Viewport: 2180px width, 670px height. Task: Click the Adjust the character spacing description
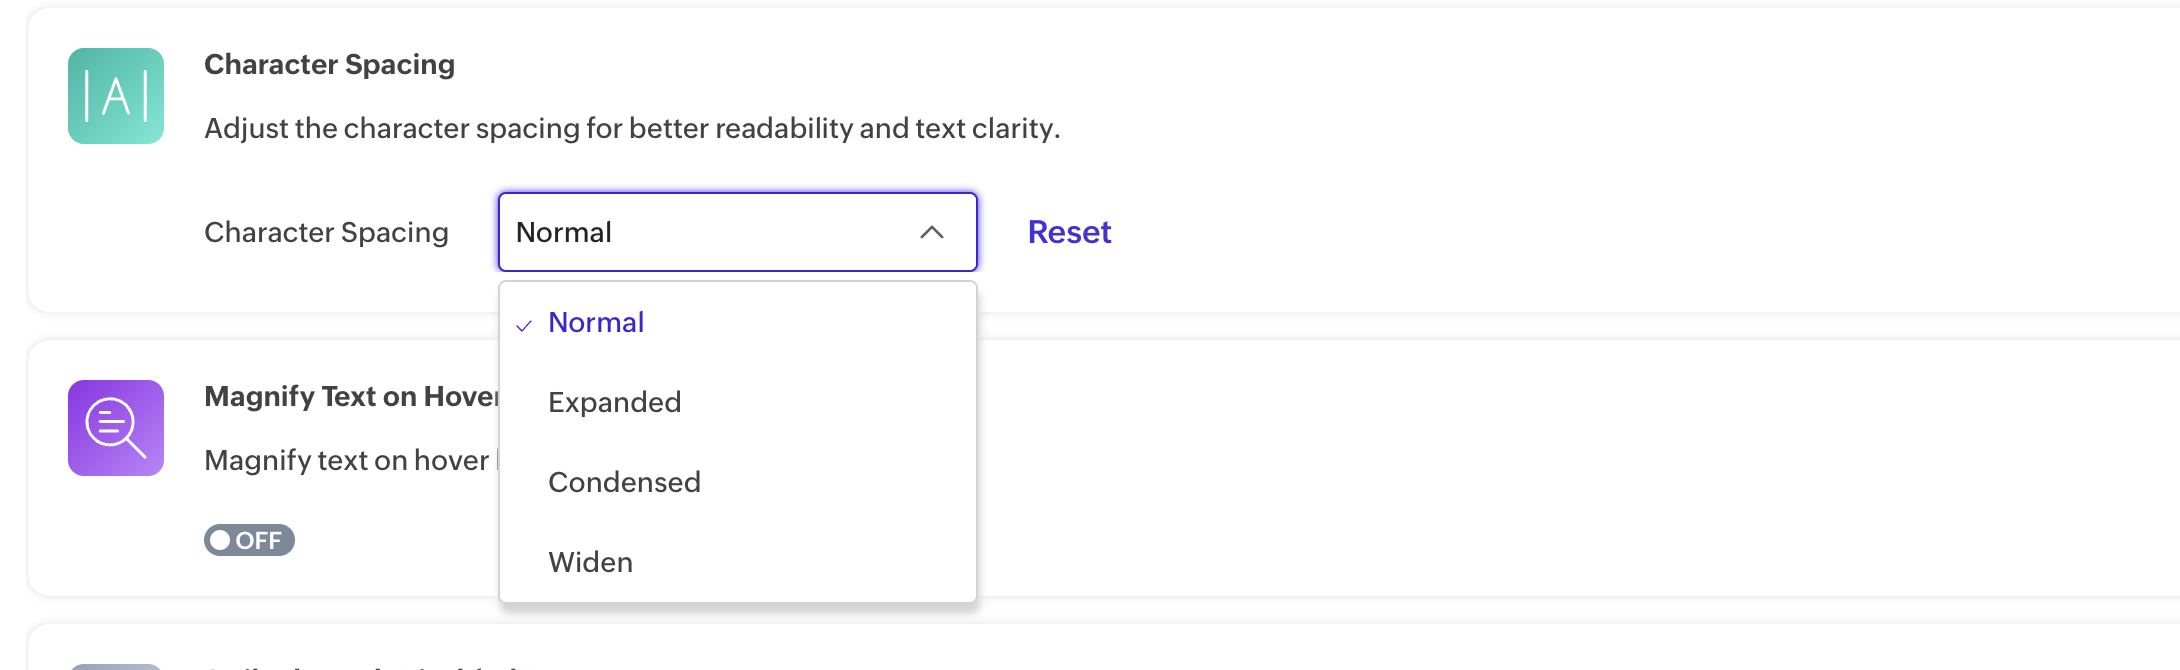coord(632,128)
